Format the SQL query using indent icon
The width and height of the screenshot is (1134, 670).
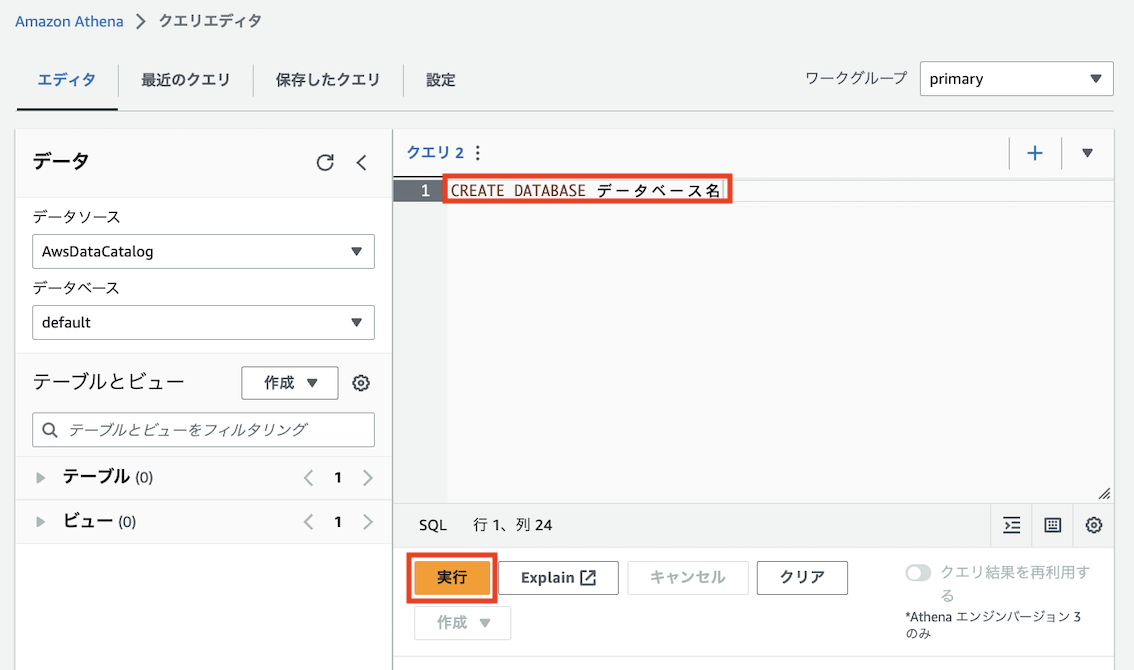(x=1011, y=525)
